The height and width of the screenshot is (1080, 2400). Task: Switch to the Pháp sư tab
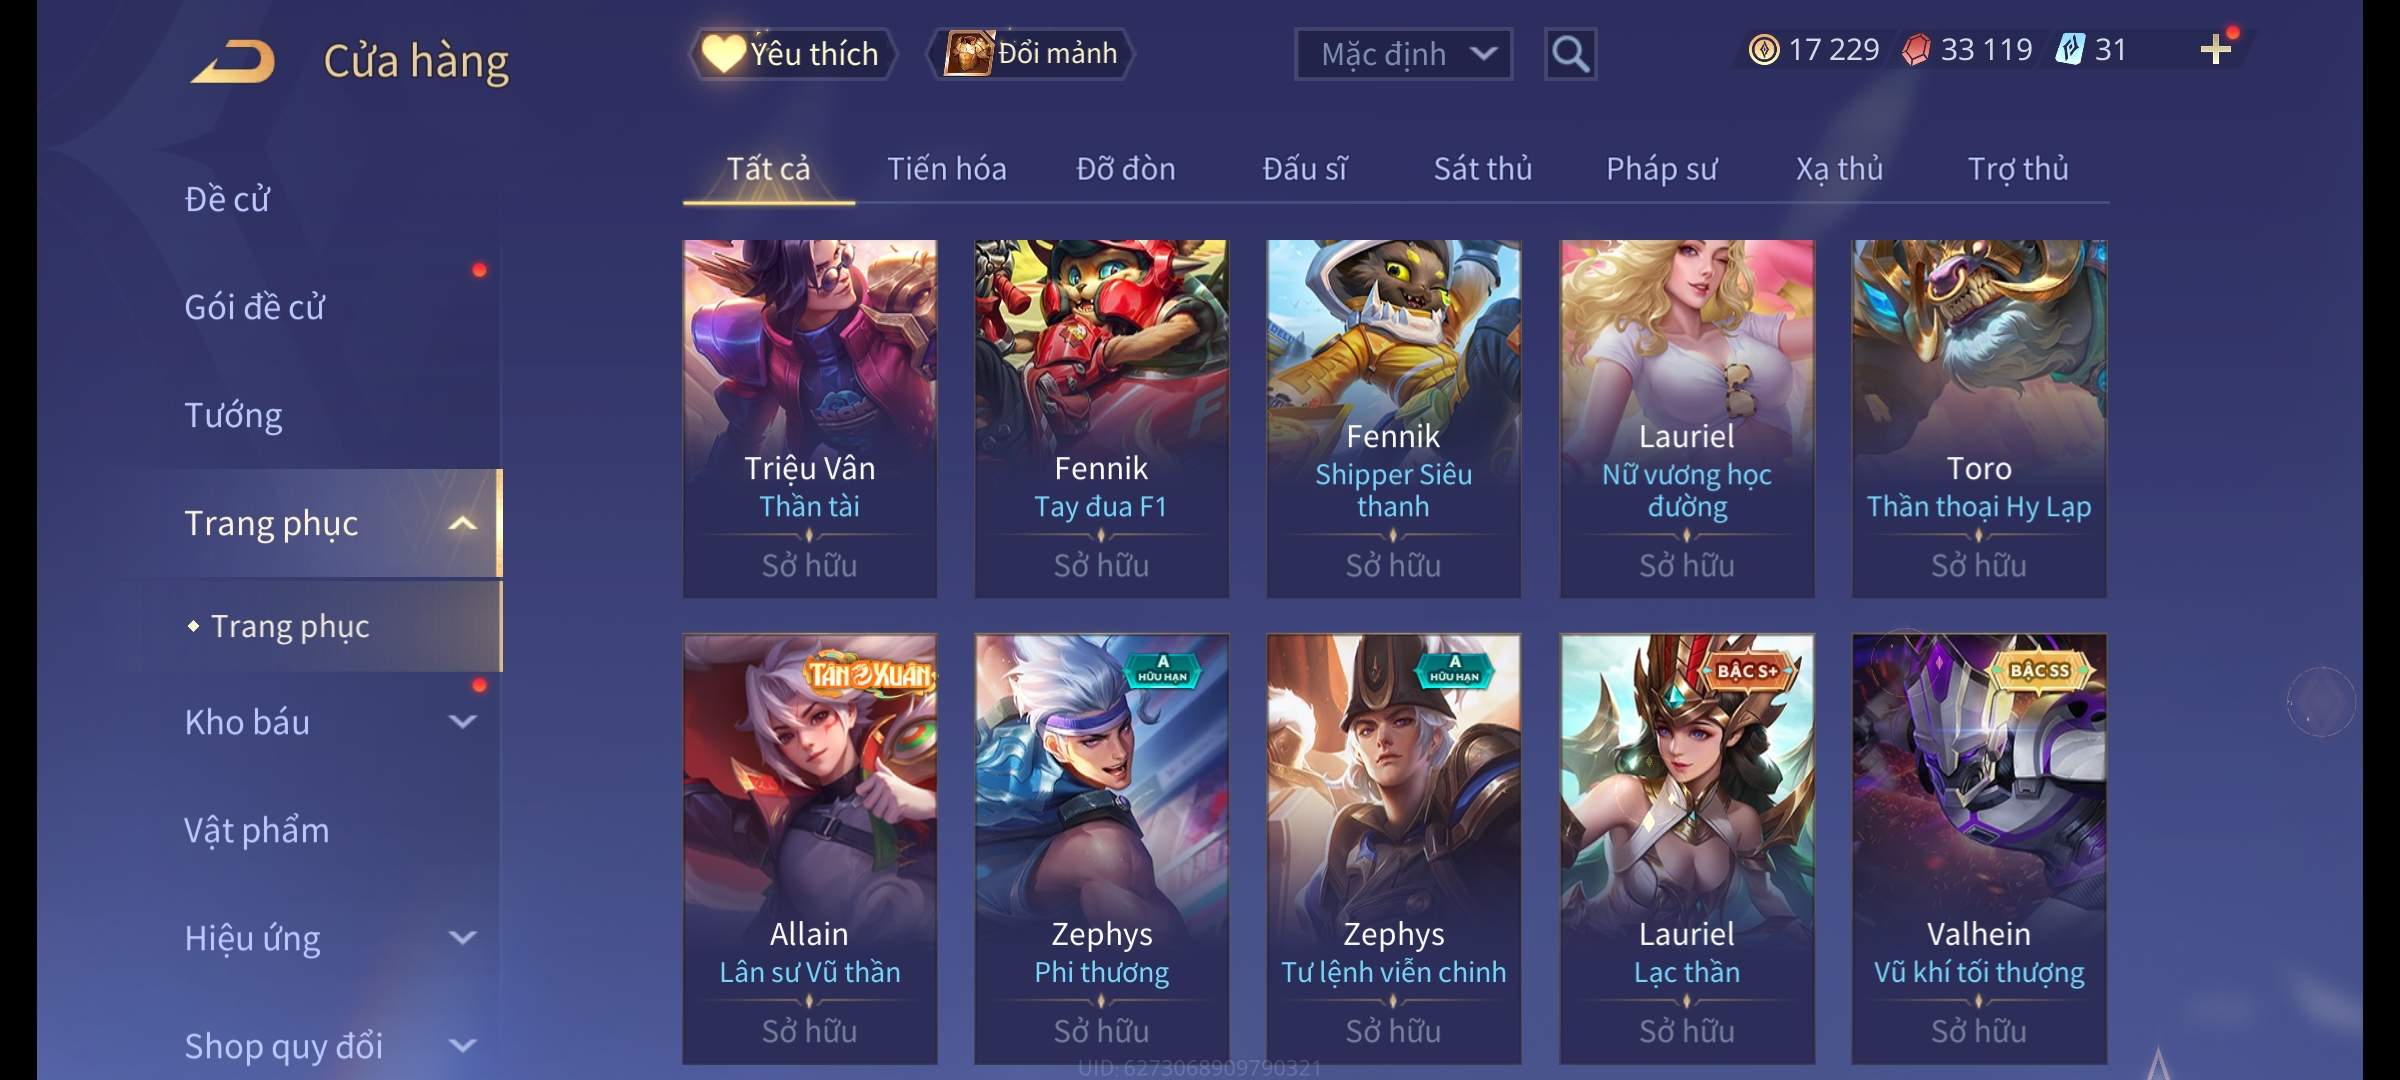tap(1661, 169)
